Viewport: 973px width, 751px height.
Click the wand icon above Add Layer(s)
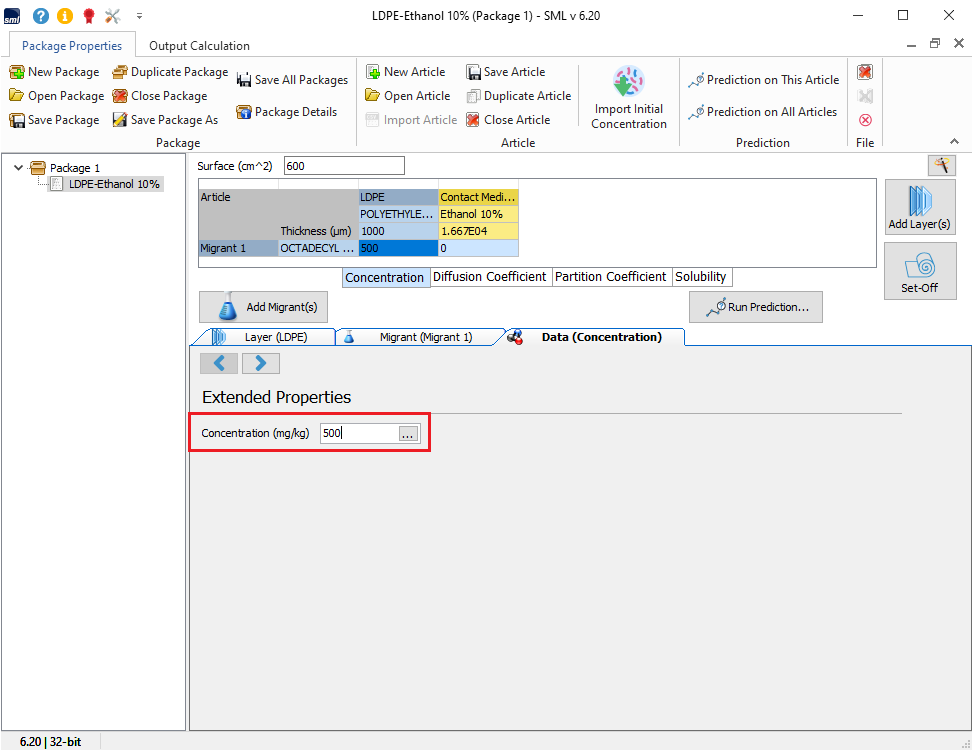(941, 165)
